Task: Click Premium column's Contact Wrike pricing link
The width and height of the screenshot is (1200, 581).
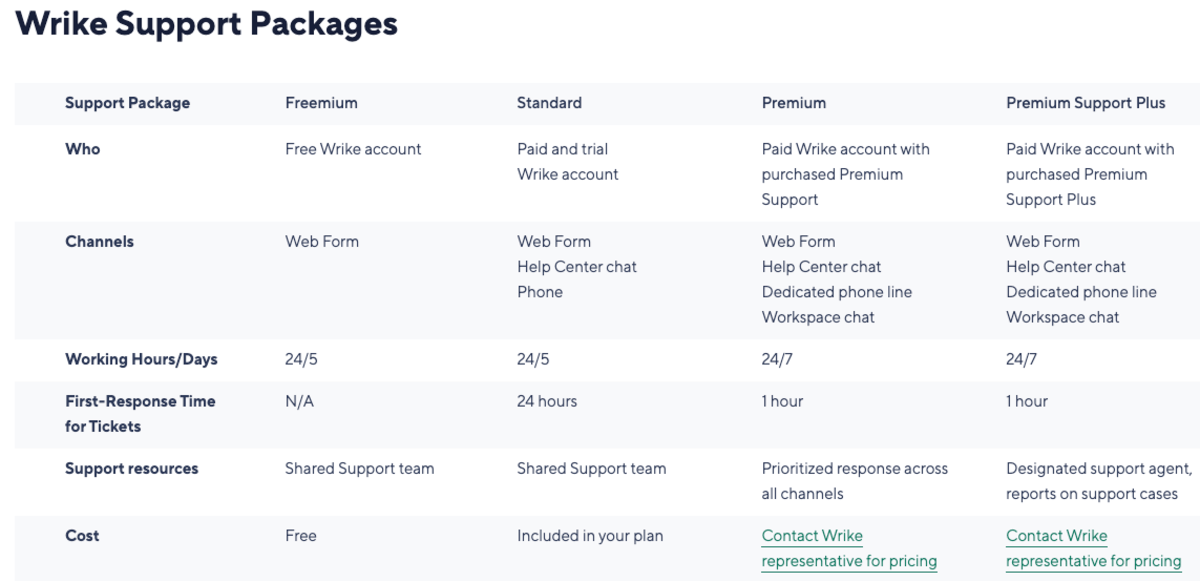Action: 848,548
